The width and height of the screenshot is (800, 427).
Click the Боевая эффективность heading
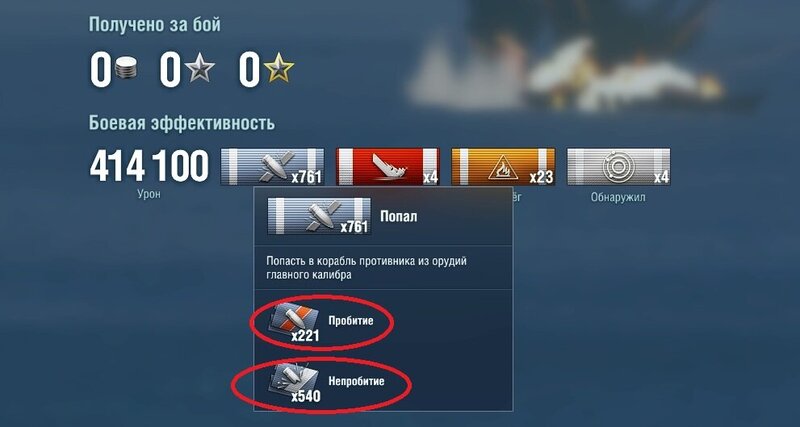point(182,123)
